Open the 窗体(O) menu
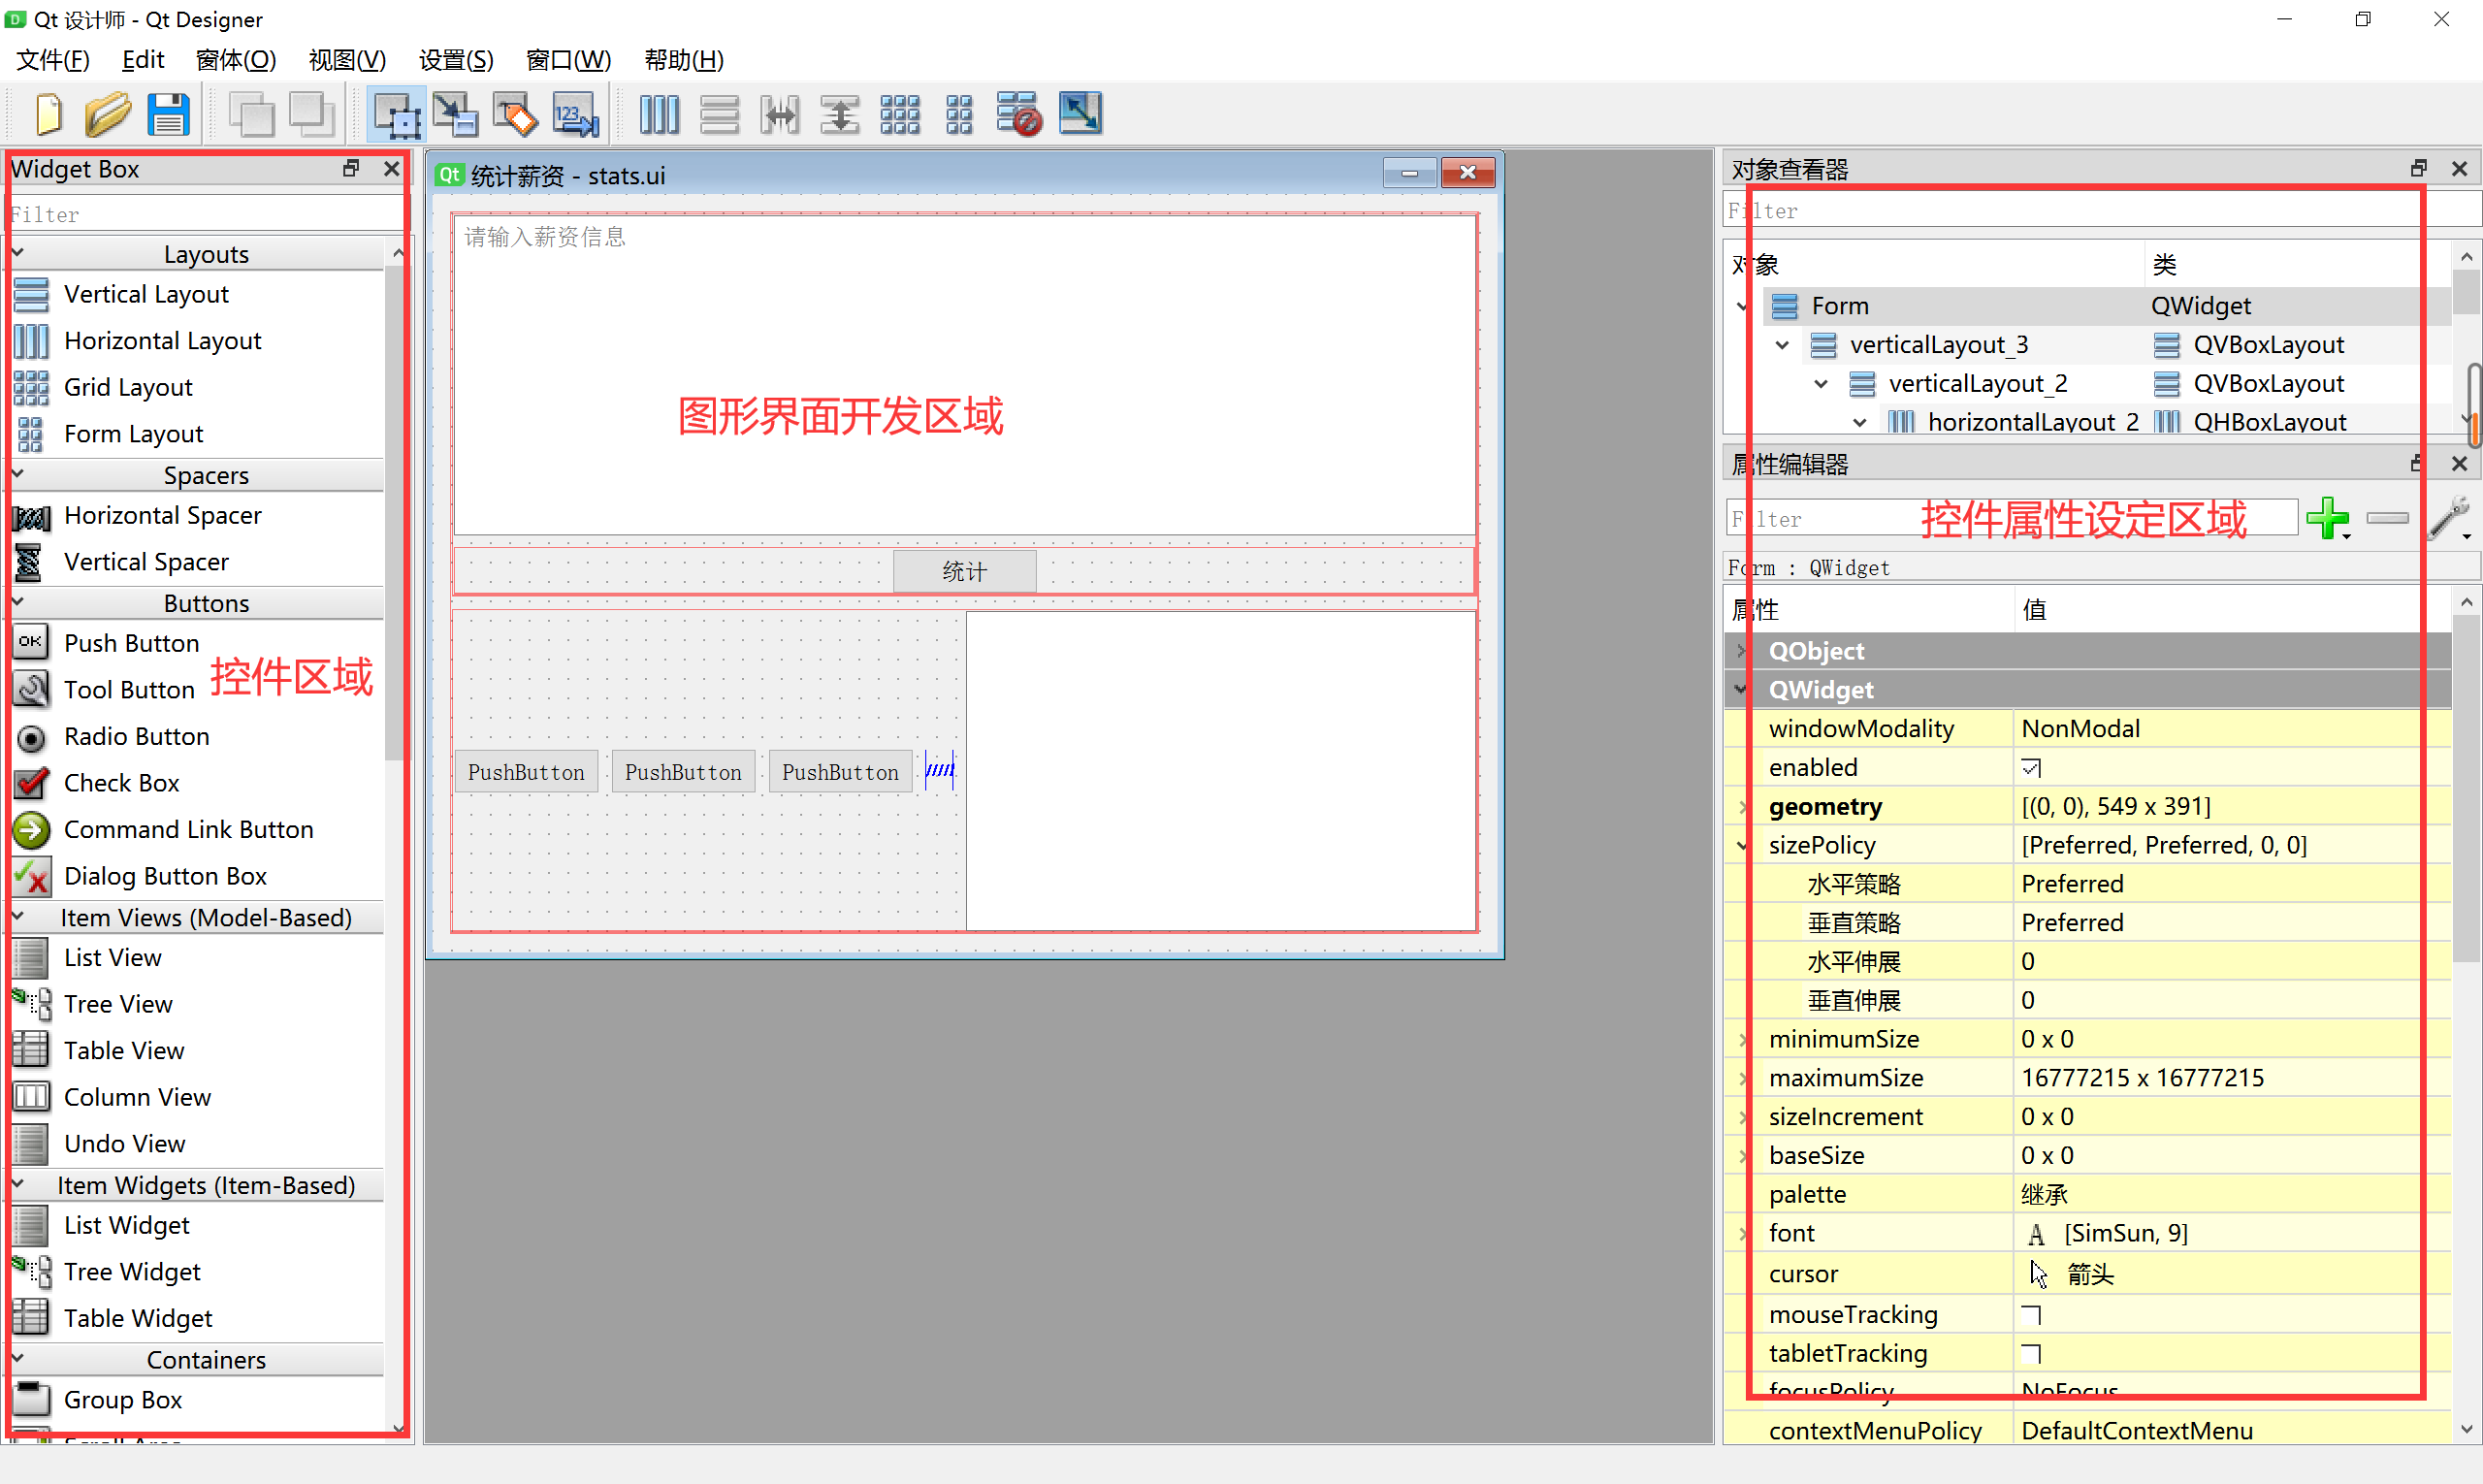The width and height of the screenshot is (2483, 1484). pos(235,60)
